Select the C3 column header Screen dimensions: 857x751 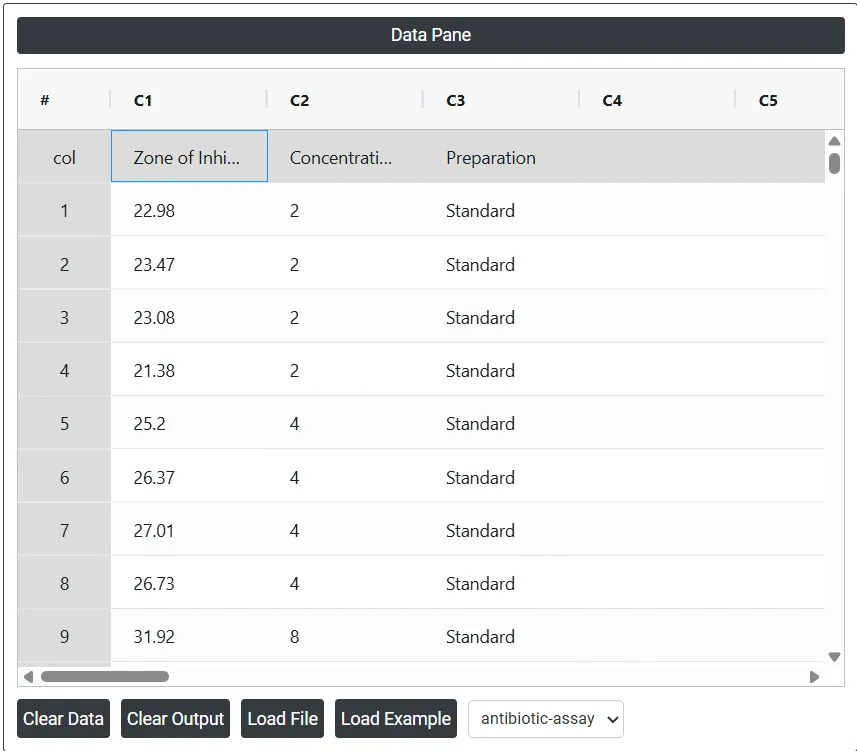pos(501,100)
